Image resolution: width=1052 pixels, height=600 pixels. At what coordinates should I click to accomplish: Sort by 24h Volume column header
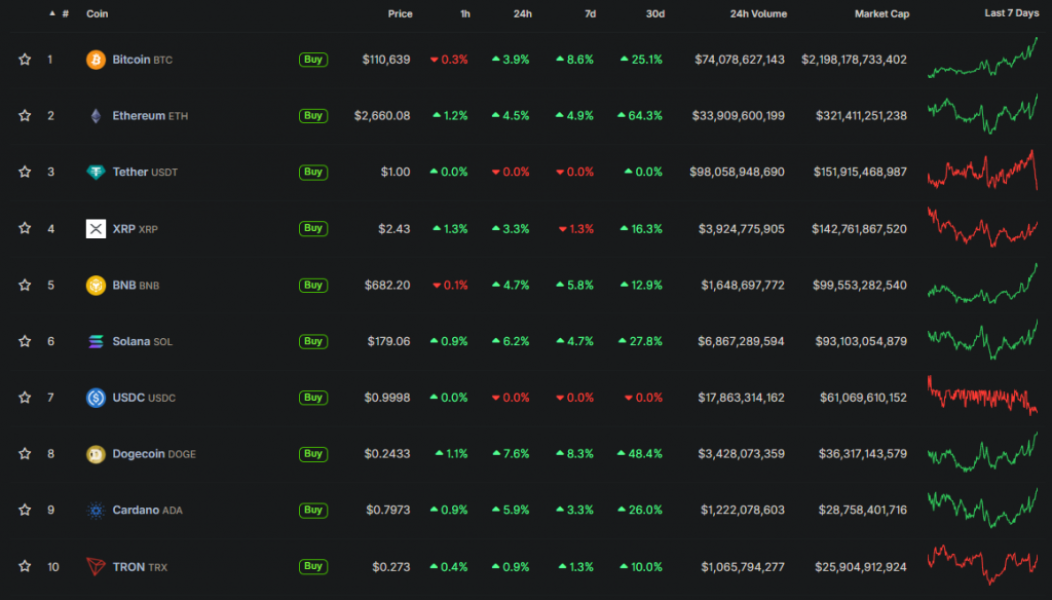pyautogui.click(x=757, y=14)
